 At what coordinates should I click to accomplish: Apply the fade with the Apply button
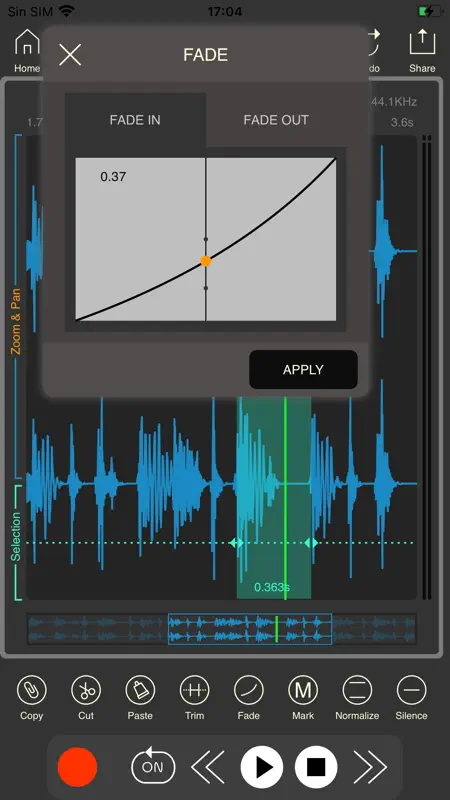pos(303,369)
